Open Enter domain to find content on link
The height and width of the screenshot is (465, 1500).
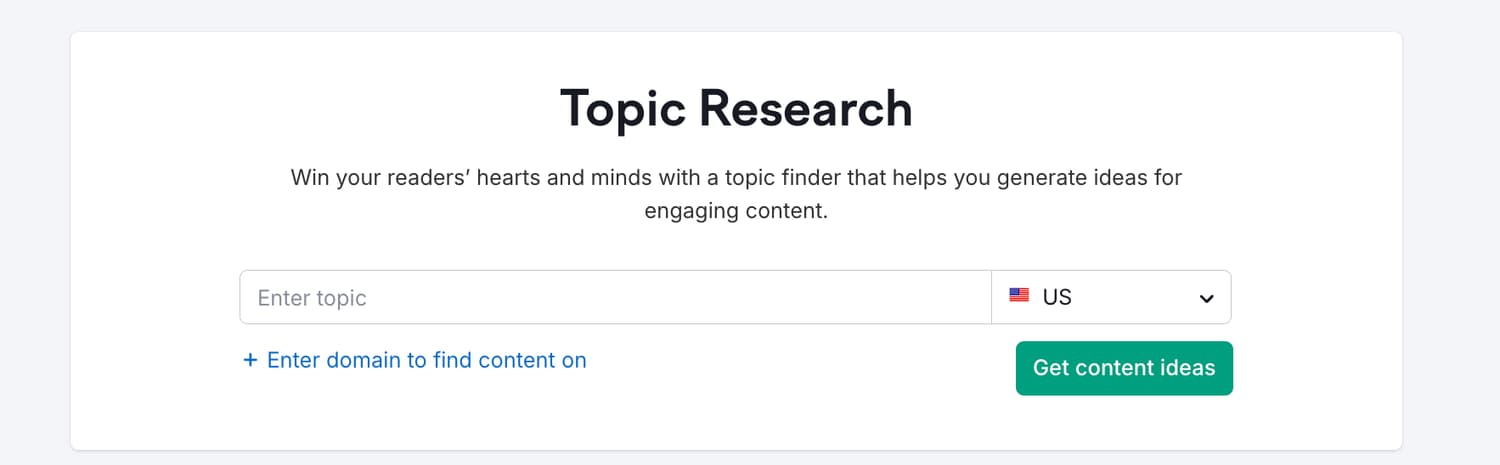pos(415,360)
